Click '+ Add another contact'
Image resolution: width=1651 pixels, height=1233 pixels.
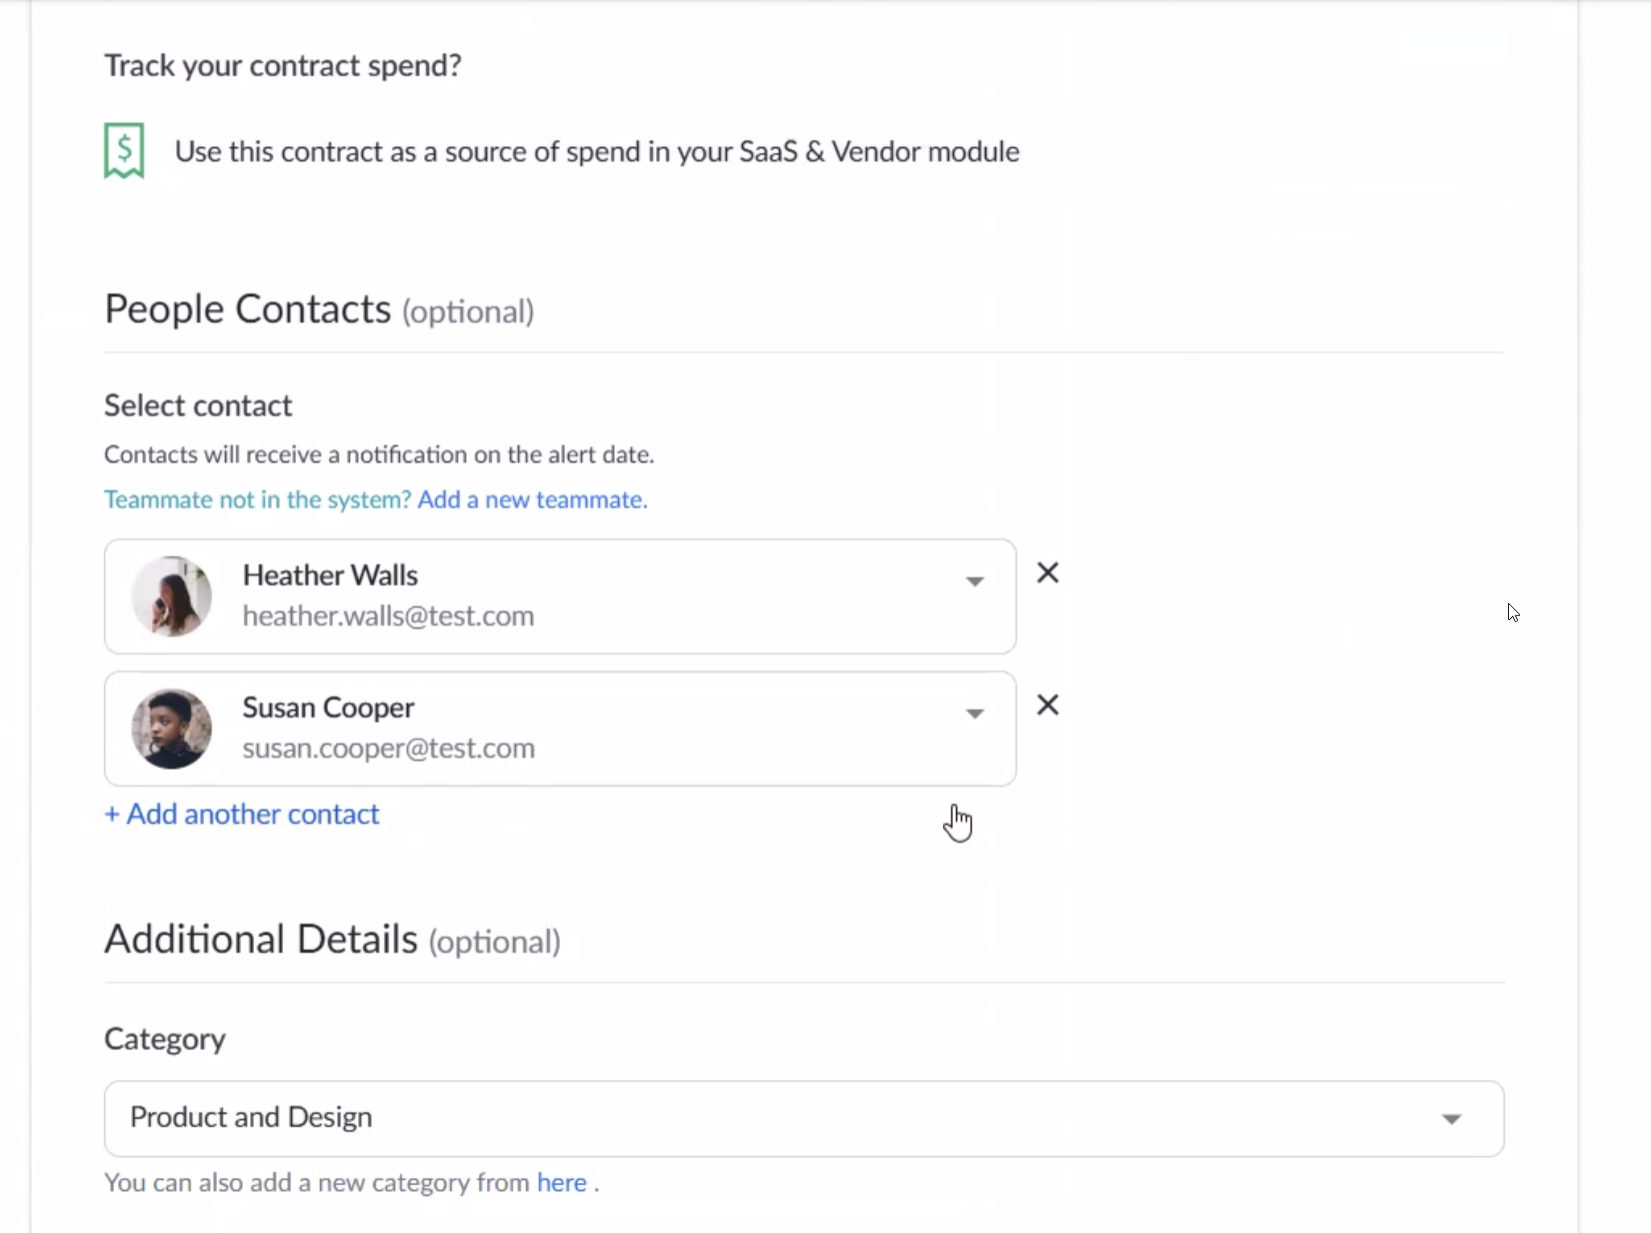click(242, 814)
